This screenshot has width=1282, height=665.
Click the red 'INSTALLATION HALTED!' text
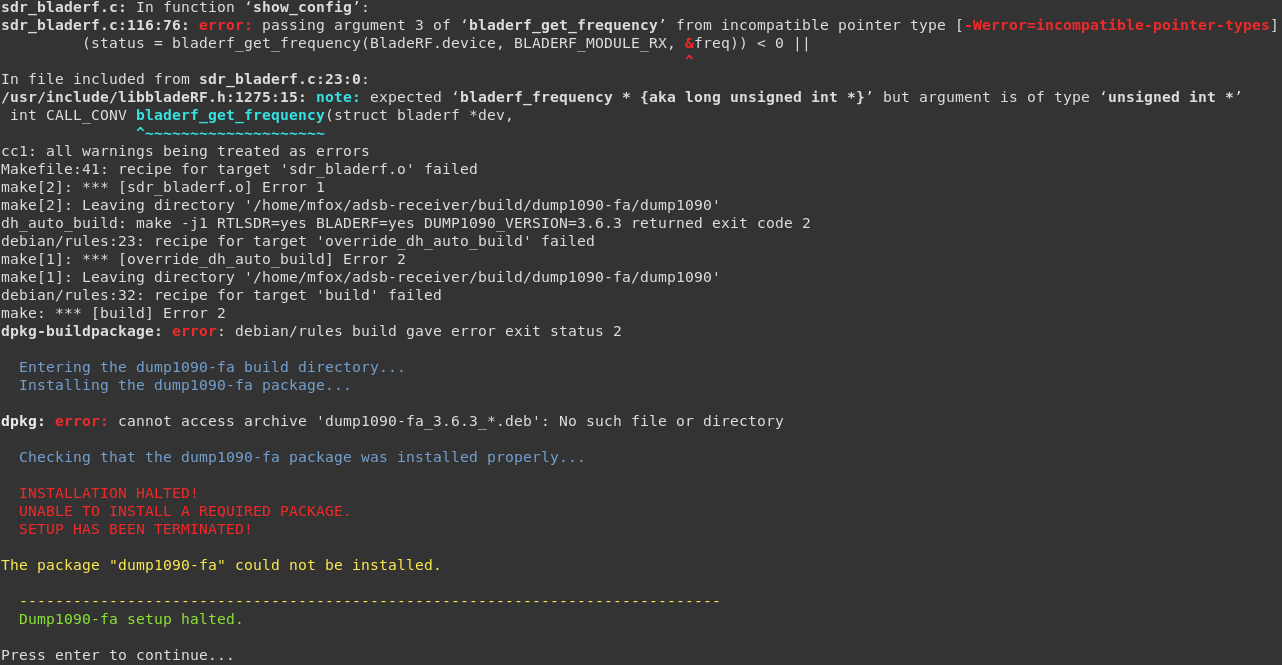coord(108,493)
